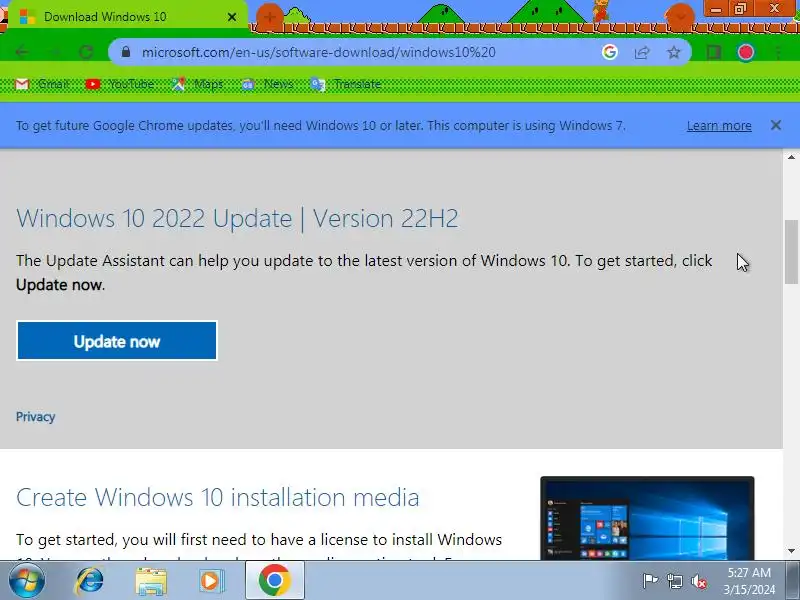Open the taskbar clock showing 5:27 AM
Image resolution: width=800 pixels, height=600 pixels.
[x=749, y=581]
